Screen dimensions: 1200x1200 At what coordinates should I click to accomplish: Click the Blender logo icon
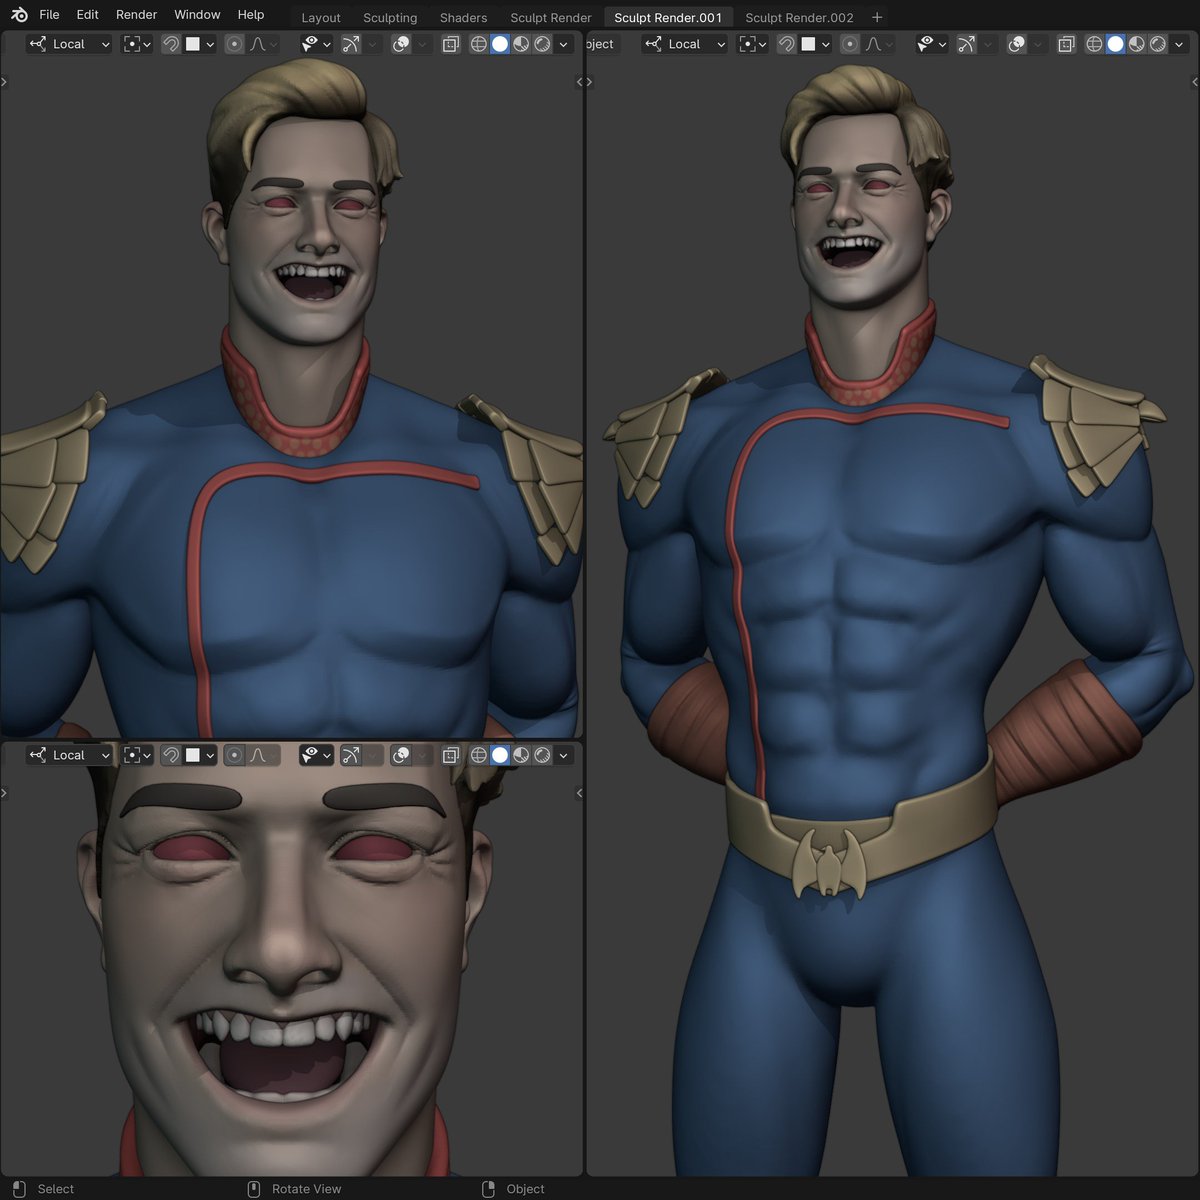pyautogui.click(x=19, y=15)
